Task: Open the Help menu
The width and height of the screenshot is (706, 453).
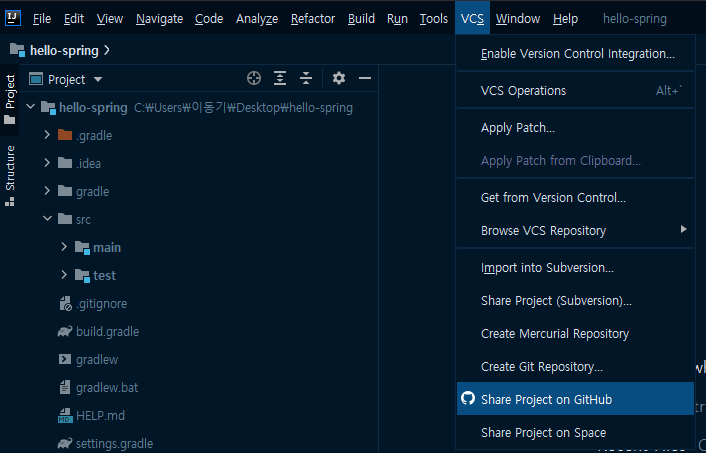Action: pyautogui.click(x=566, y=19)
